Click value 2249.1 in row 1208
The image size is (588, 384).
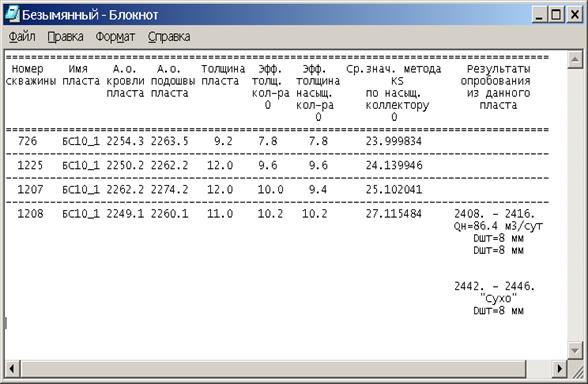pos(125,214)
